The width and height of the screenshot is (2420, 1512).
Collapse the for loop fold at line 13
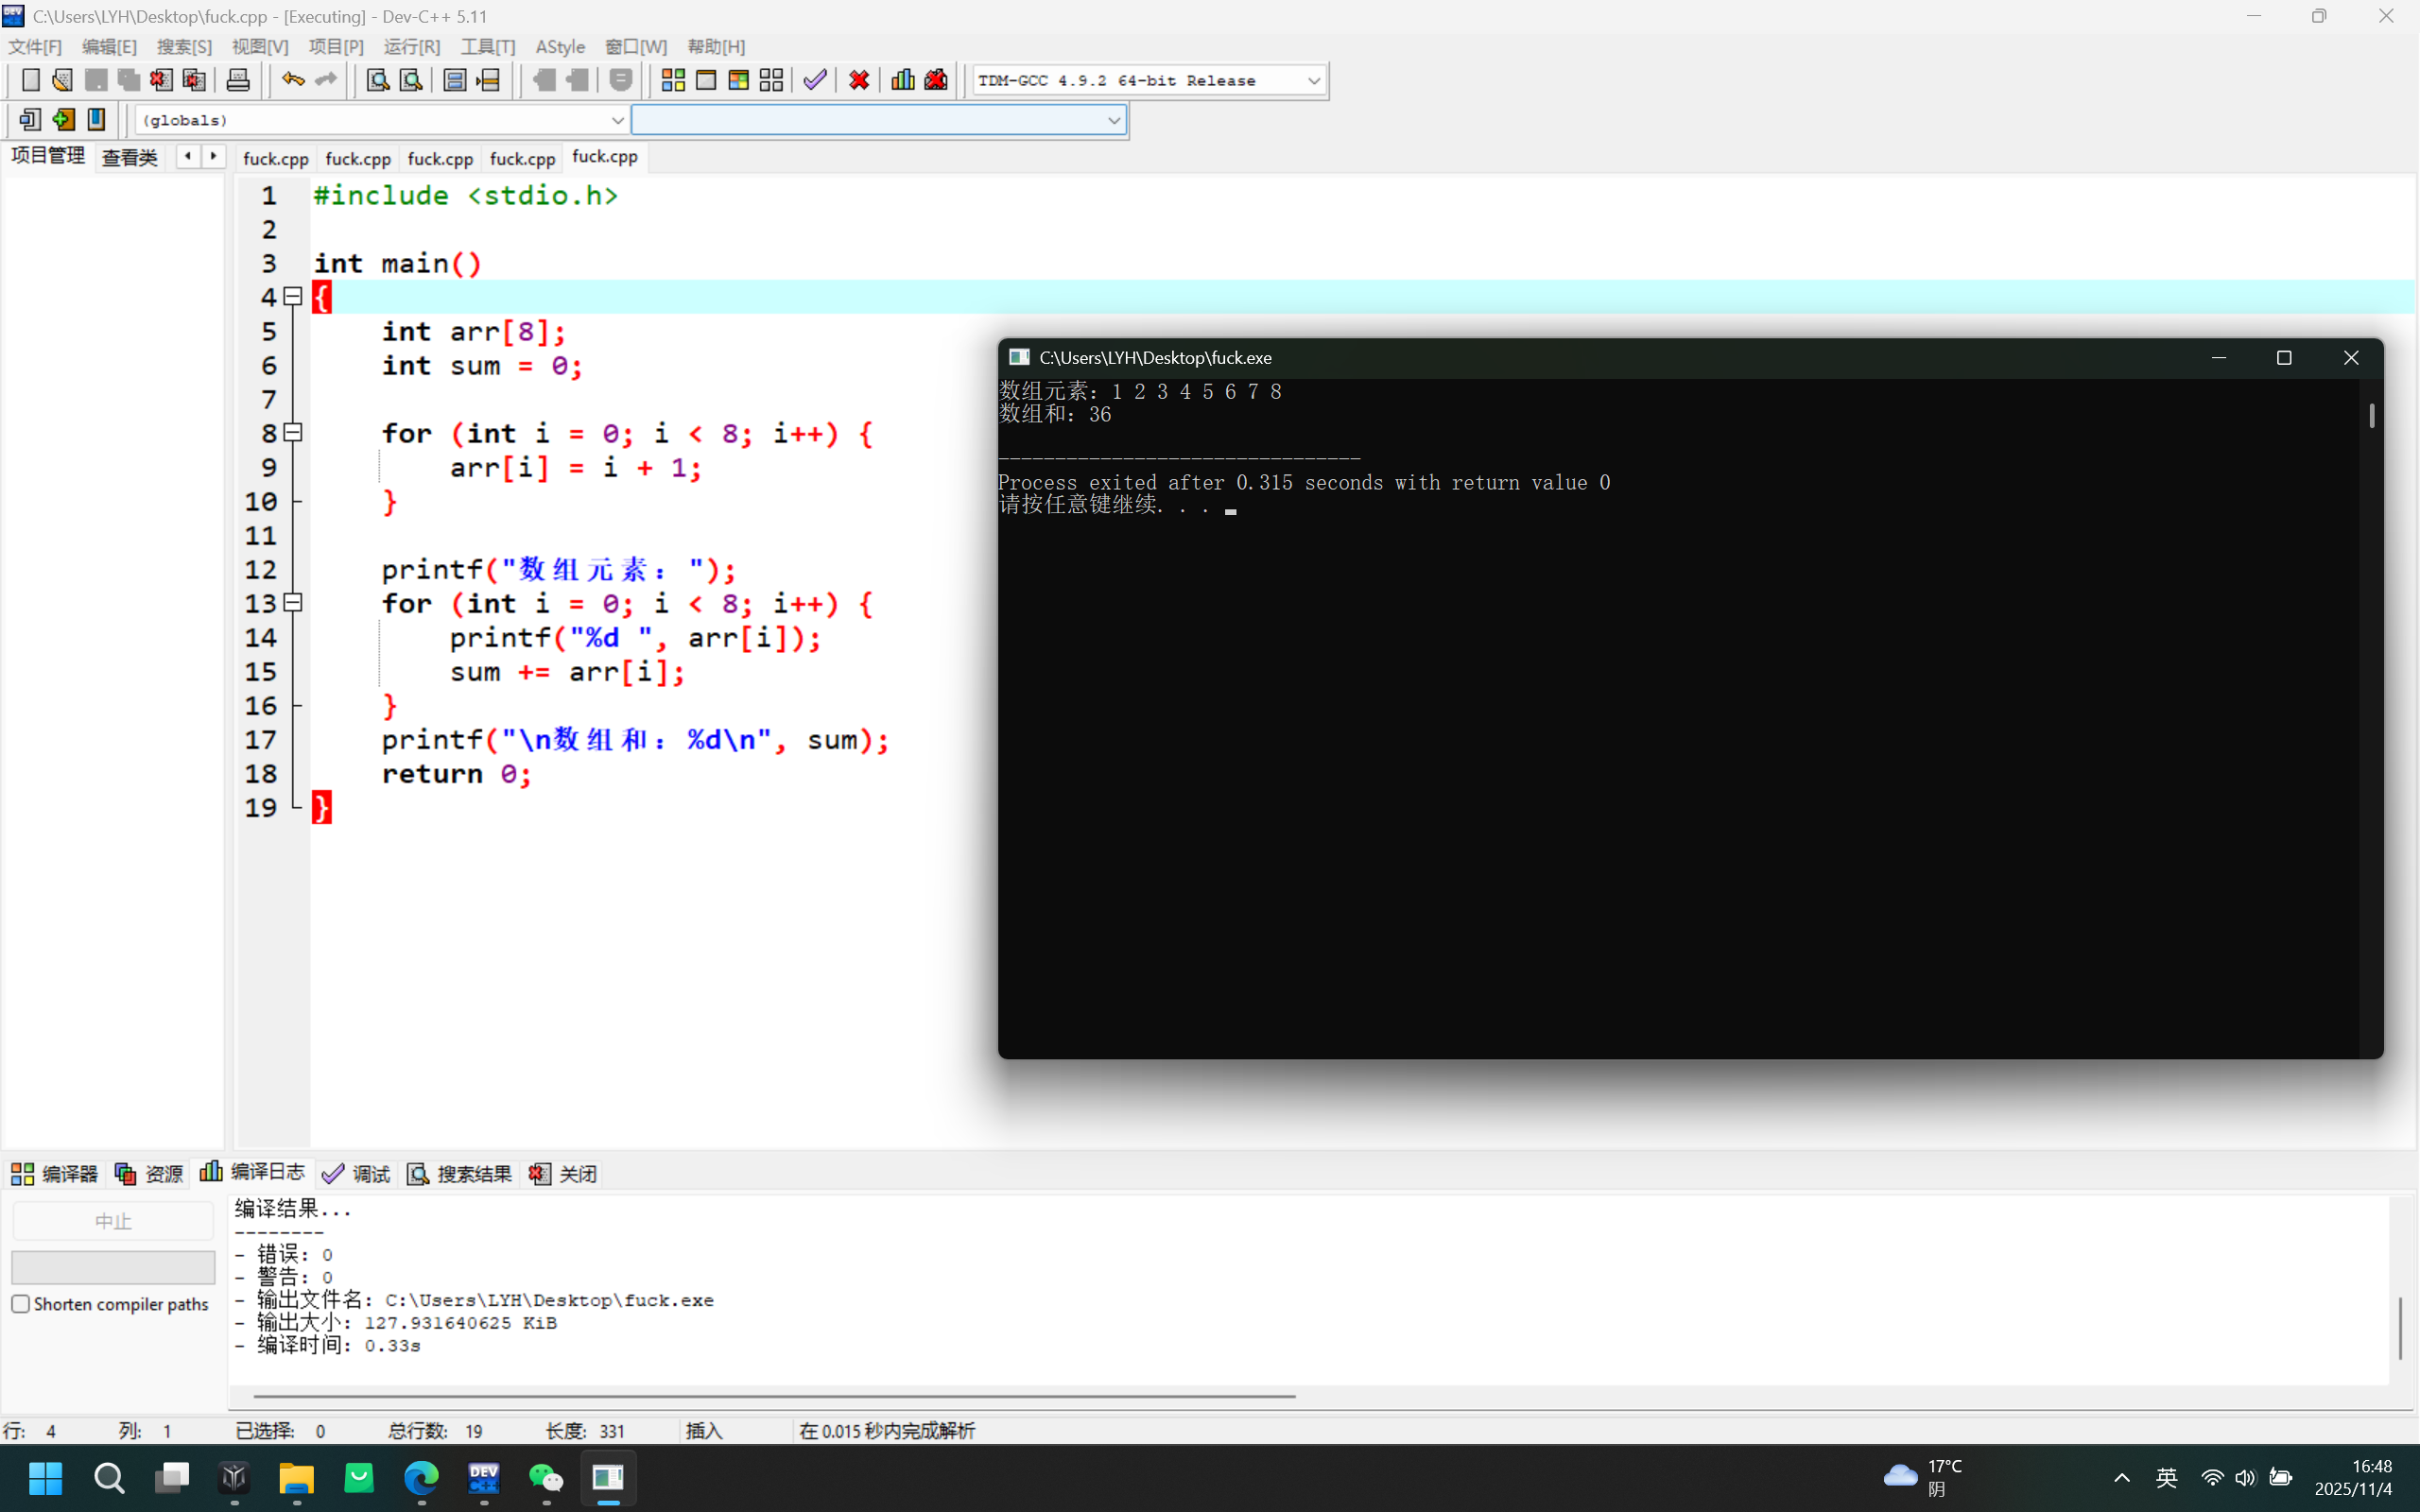(293, 602)
